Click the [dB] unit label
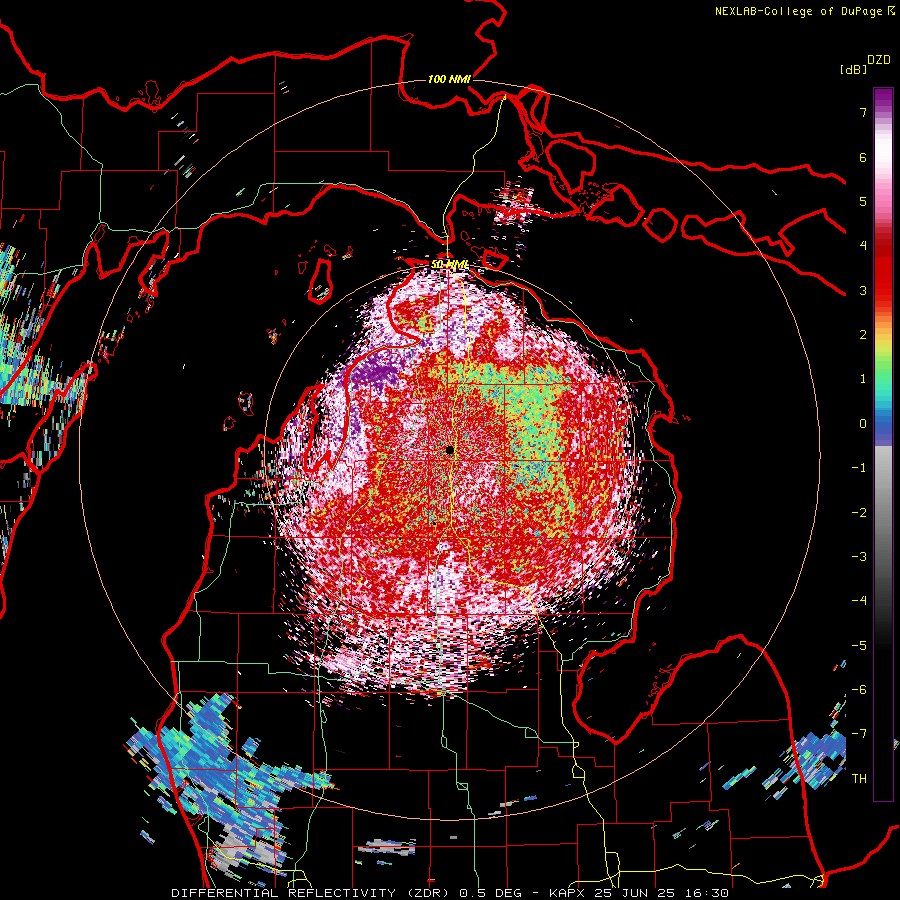The height and width of the screenshot is (900, 900). click(x=853, y=69)
